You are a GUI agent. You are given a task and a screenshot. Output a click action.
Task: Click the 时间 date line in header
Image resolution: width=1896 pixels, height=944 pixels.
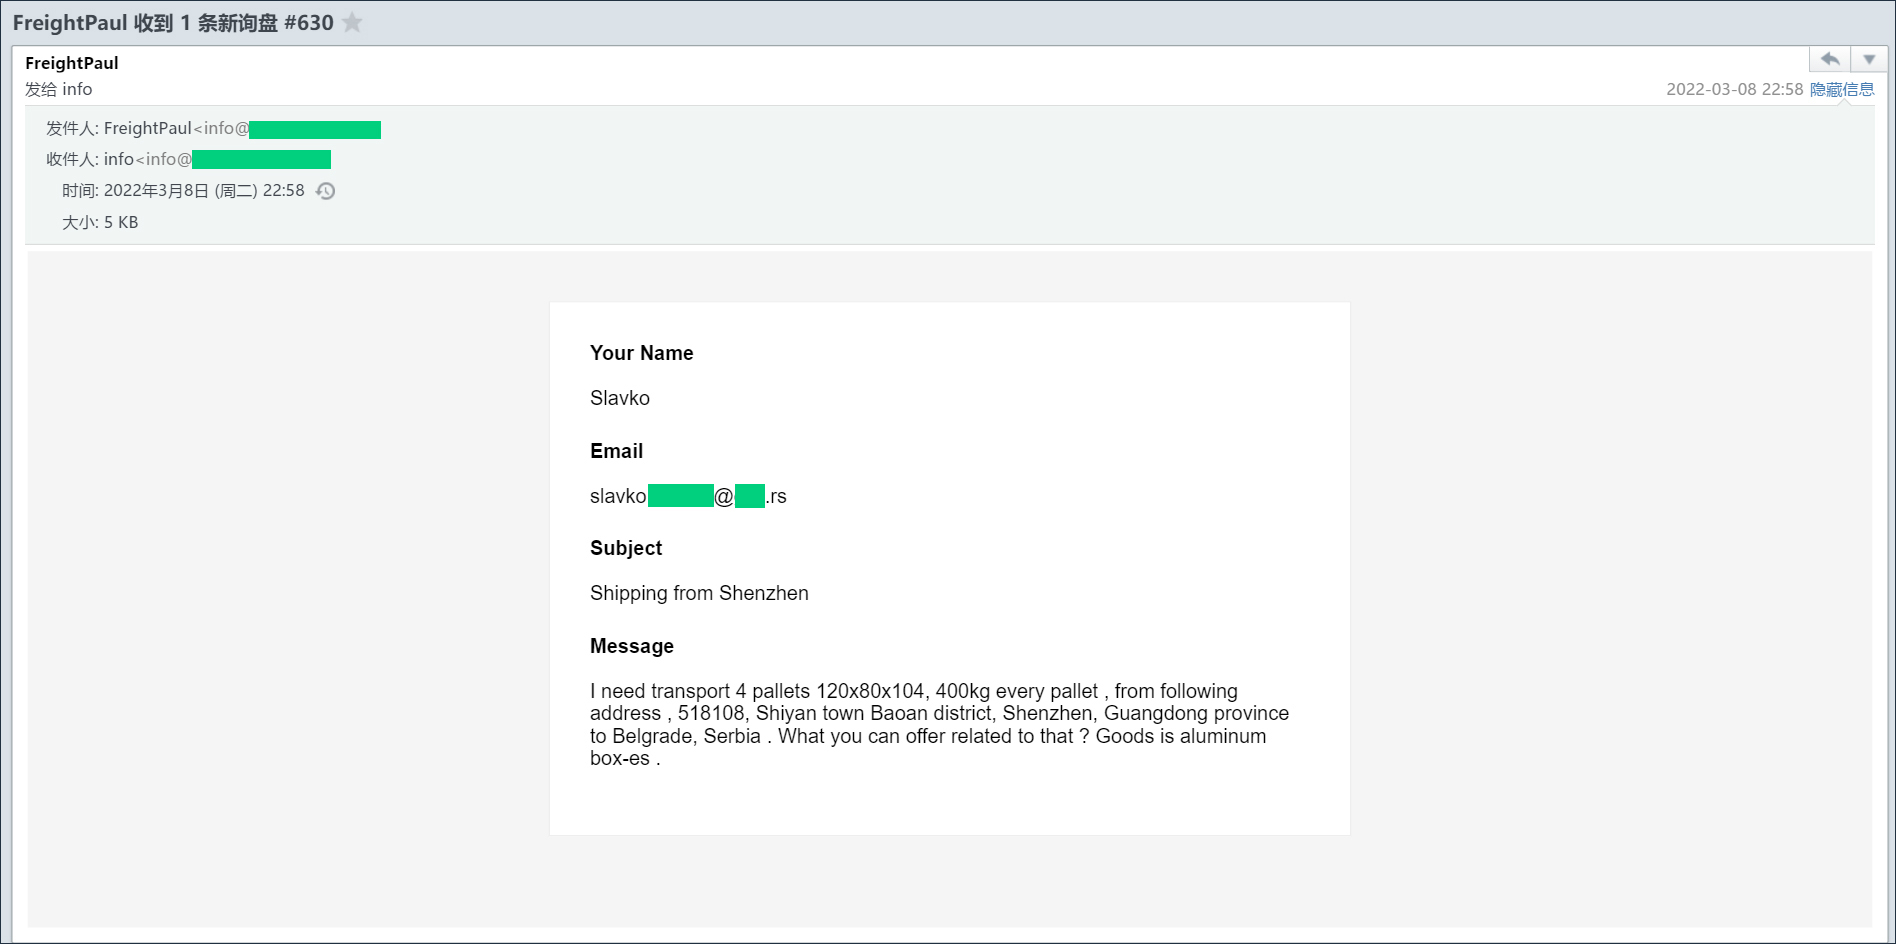[x=204, y=191]
